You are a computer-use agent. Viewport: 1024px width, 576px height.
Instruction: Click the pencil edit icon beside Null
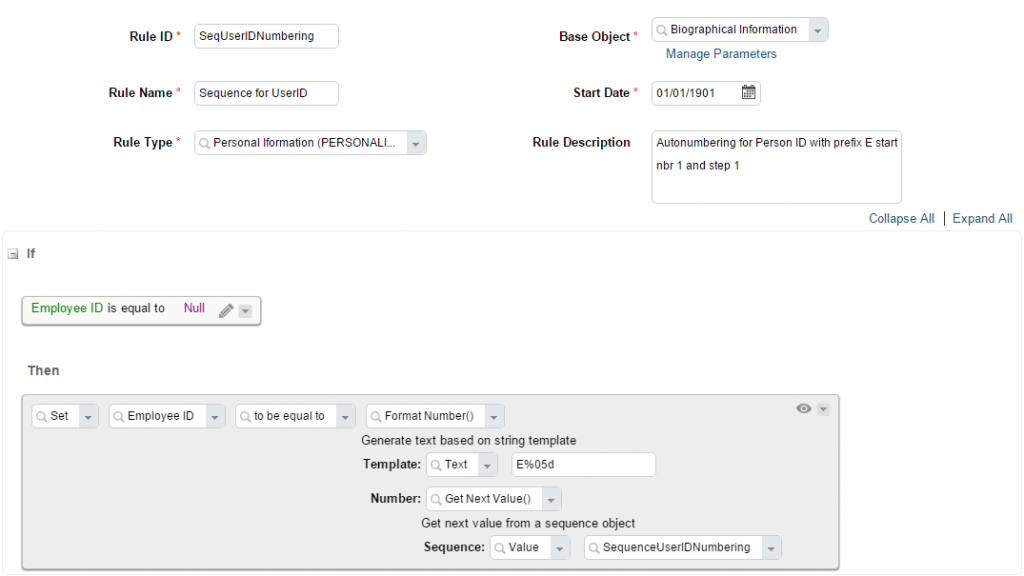(226, 311)
